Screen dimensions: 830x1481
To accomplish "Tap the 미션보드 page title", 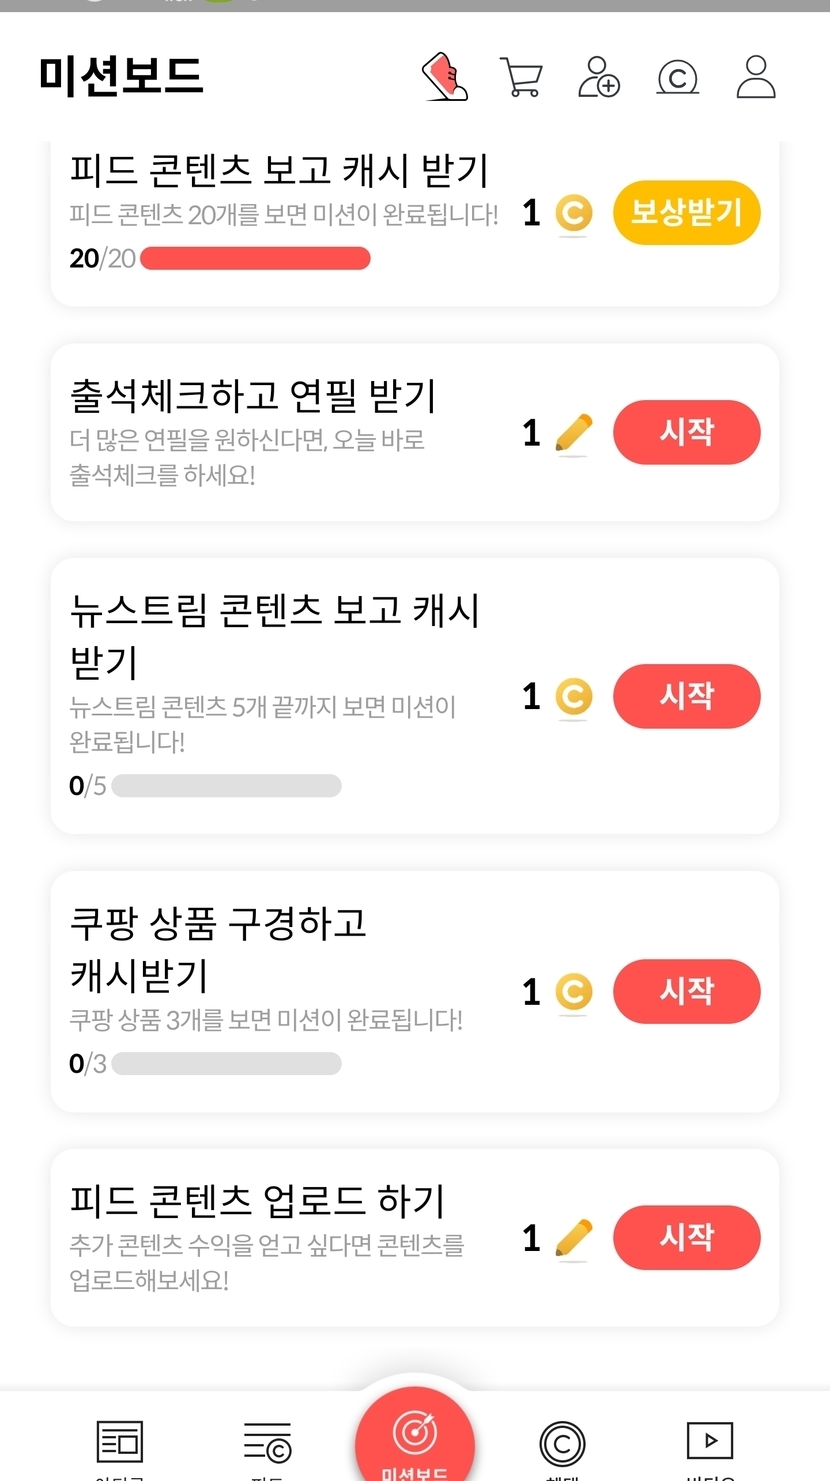I will tap(121, 76).
